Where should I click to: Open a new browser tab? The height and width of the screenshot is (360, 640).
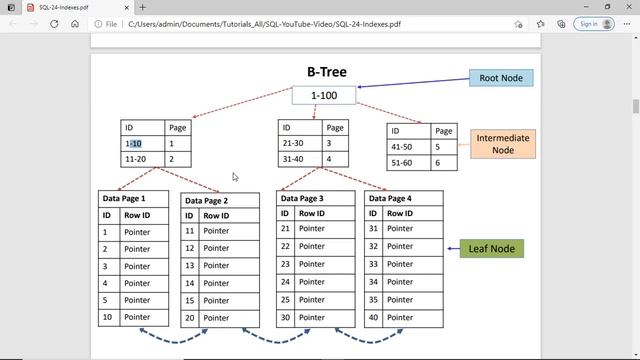[142, 7]
